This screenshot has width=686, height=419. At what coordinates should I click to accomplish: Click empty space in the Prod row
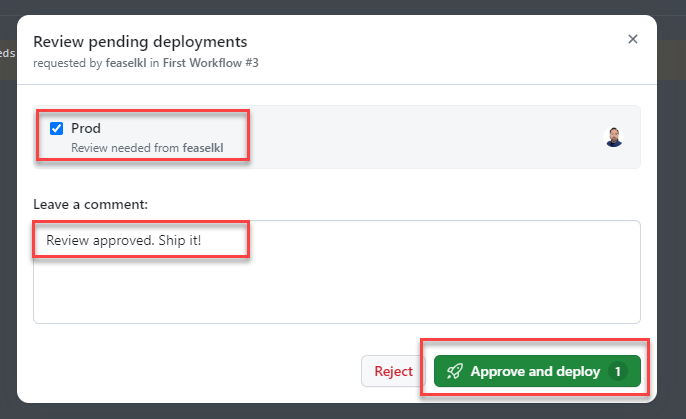coord(420,137)
